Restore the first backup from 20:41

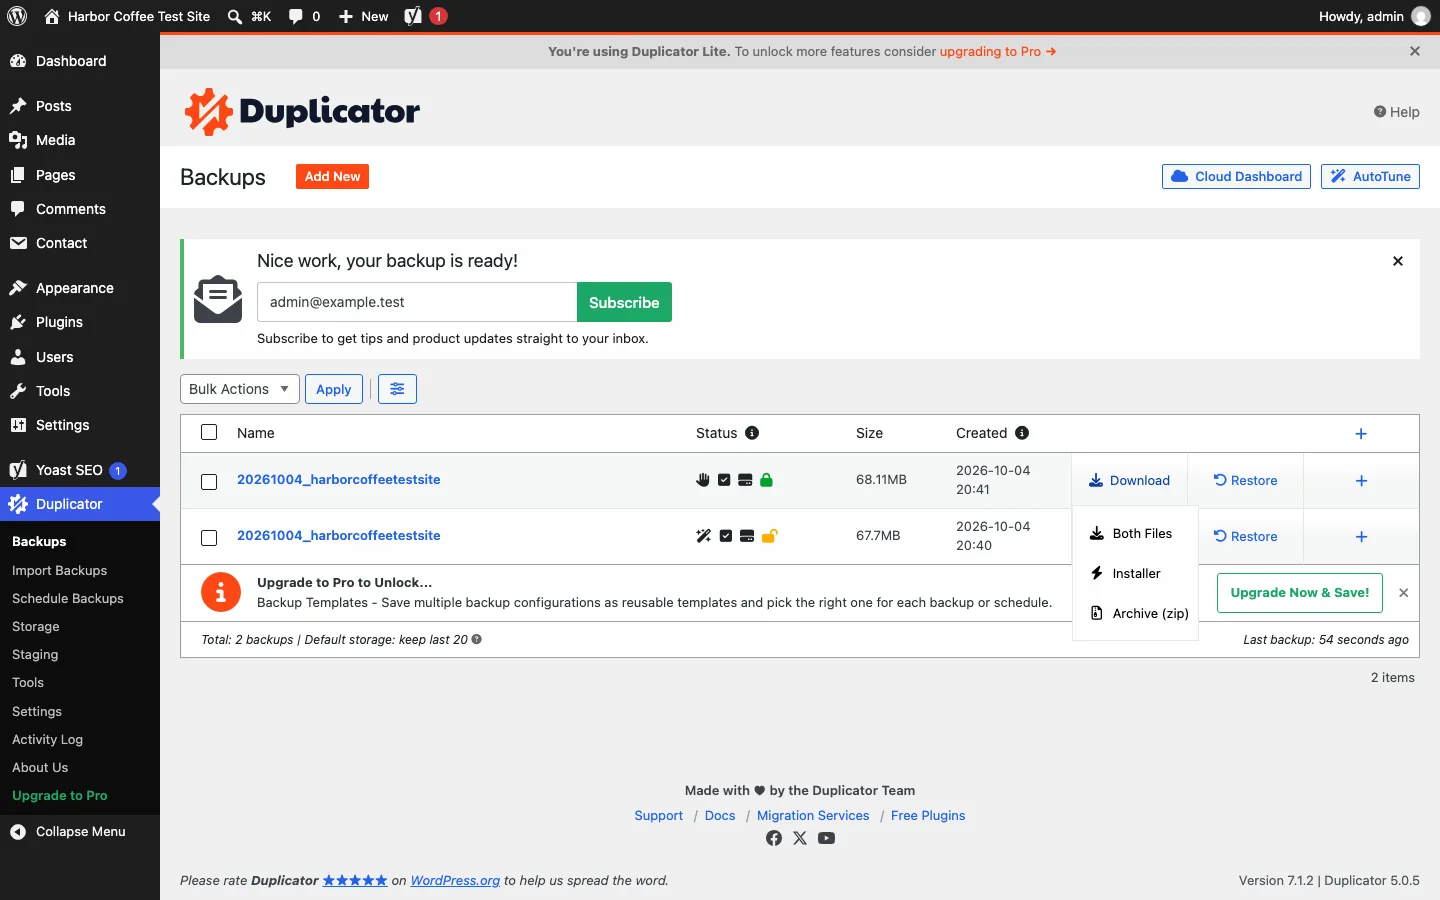pos(1245,480)
